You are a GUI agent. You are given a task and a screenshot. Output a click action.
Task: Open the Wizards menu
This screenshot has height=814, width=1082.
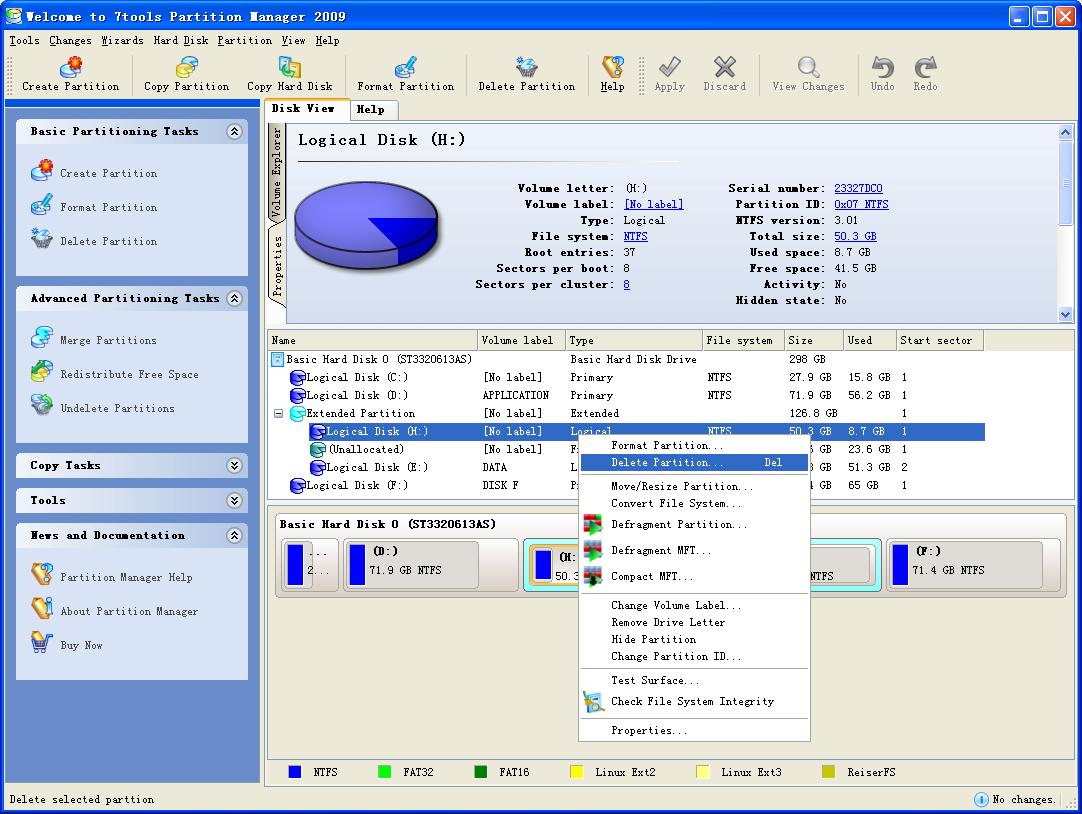tap(122, 41)
